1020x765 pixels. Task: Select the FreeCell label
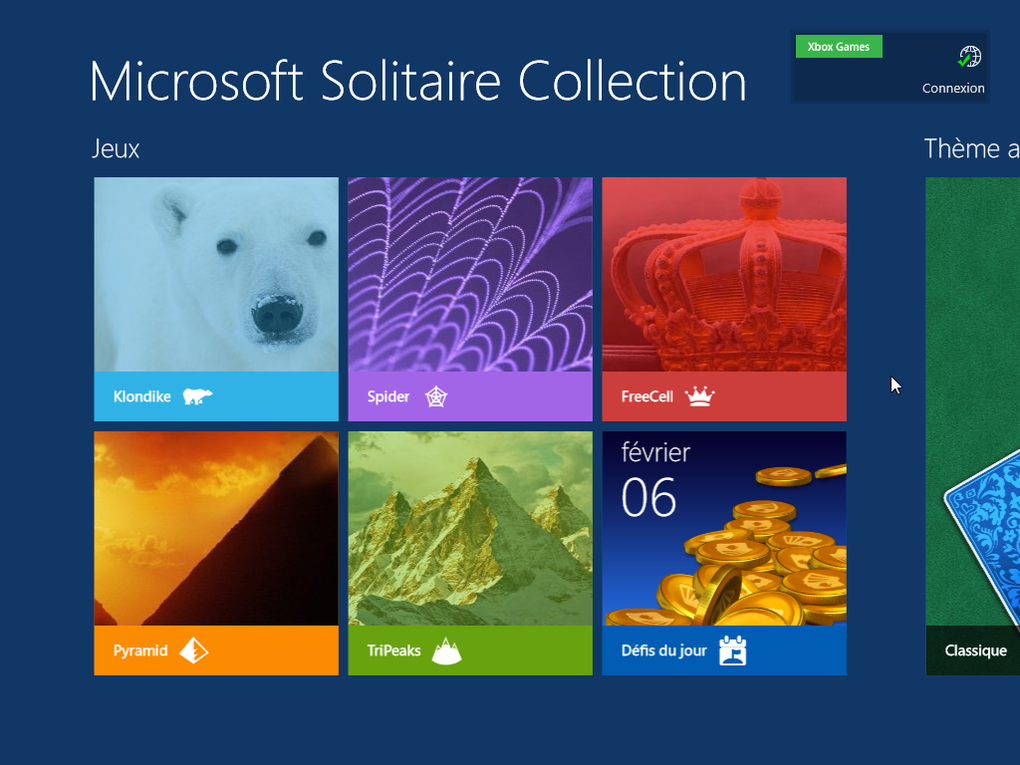[647, 396]
